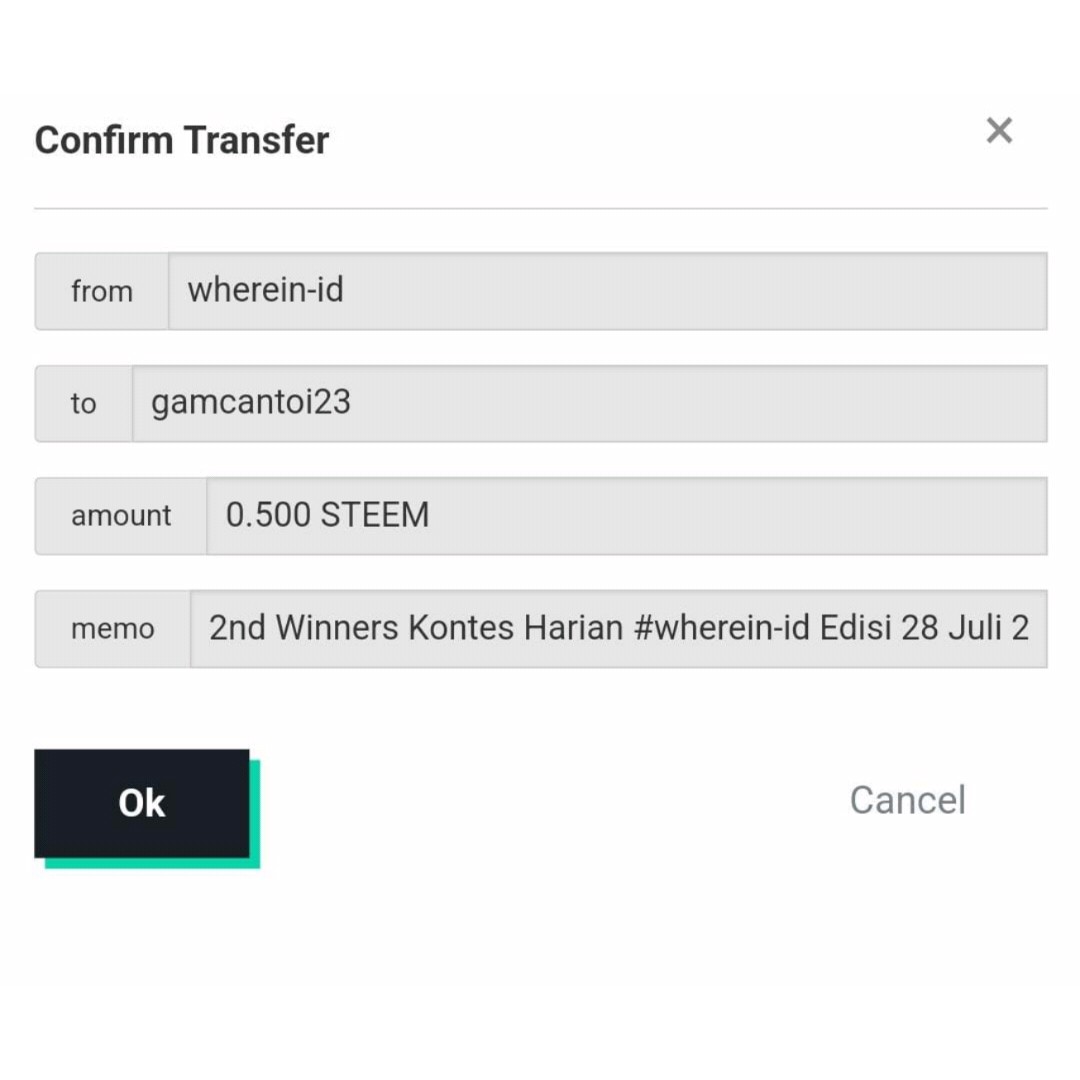Click the #wherein-id hashtag in the memo
This screenshot has height=1080, width=1080.
point(721,628)
